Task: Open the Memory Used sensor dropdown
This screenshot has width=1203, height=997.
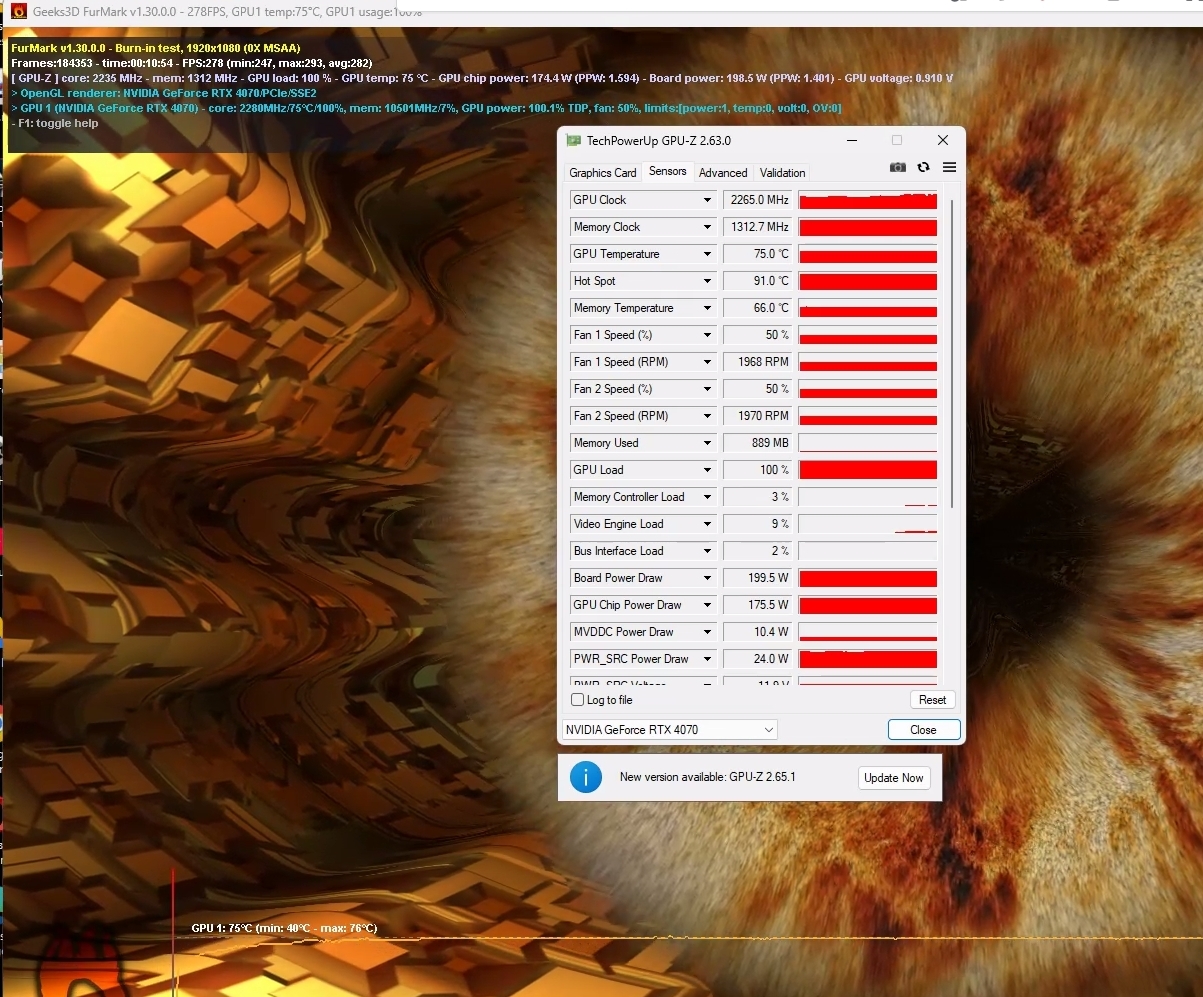Action: 708,443
